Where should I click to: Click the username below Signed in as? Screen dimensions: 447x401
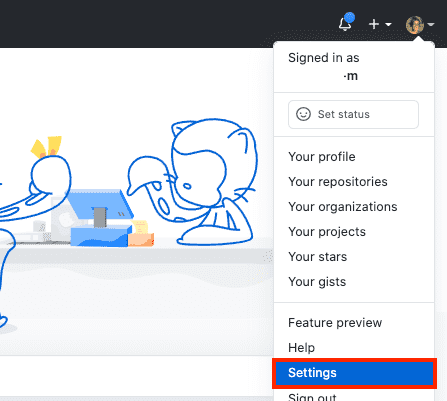pyautogui.click(x=350, y=76)
